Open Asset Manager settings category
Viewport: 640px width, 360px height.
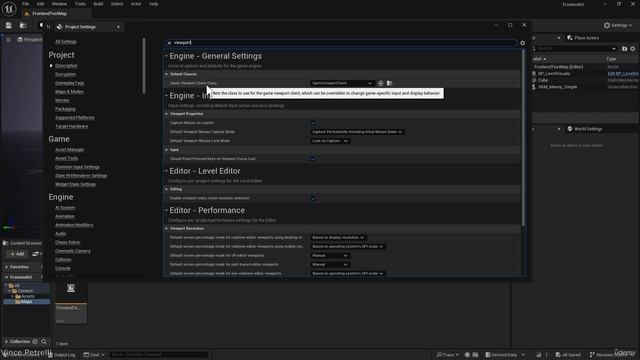tap(69, 150)
